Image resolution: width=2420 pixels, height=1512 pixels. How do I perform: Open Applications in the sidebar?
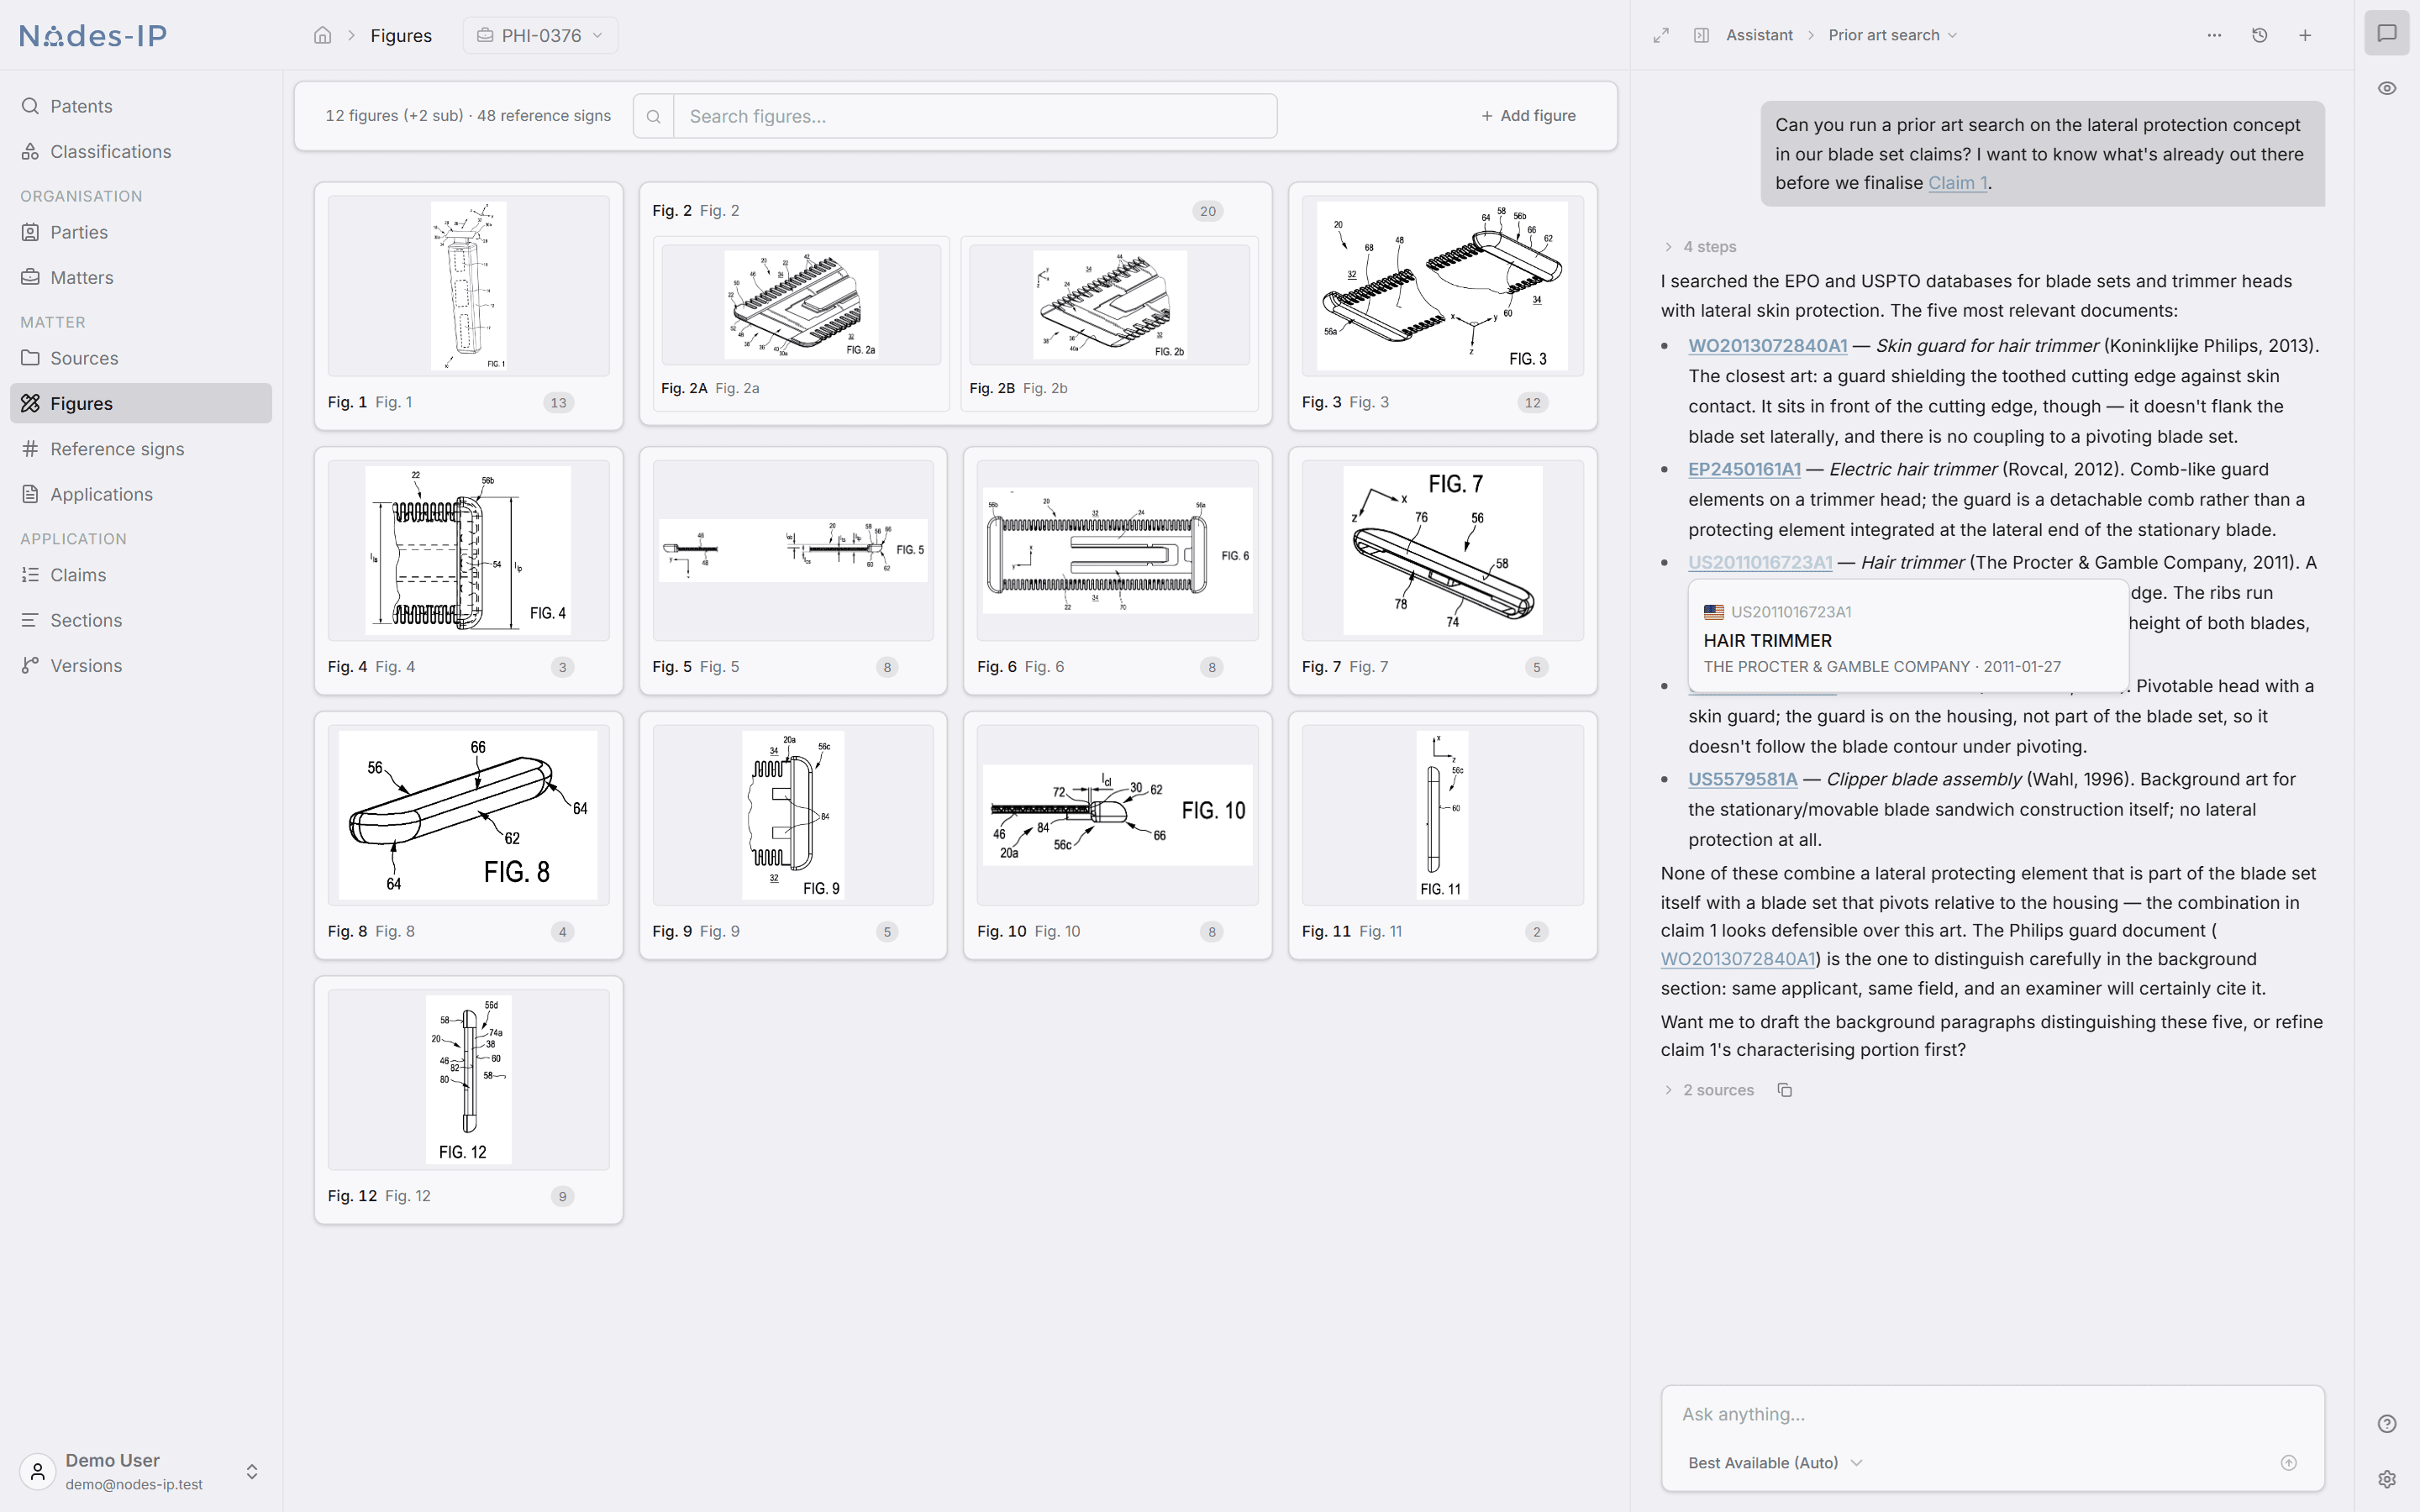[x=141, y=494]
